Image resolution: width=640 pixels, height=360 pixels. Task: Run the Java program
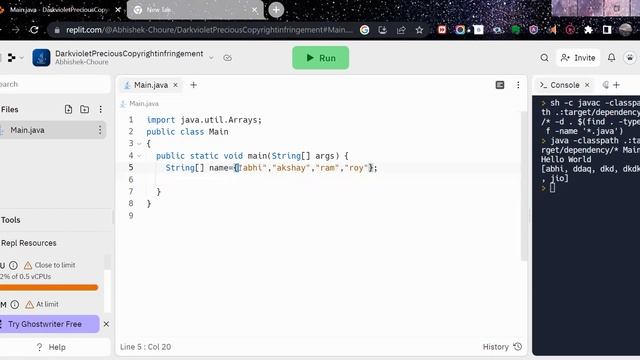pyautogui.click(x=320, y=58)
